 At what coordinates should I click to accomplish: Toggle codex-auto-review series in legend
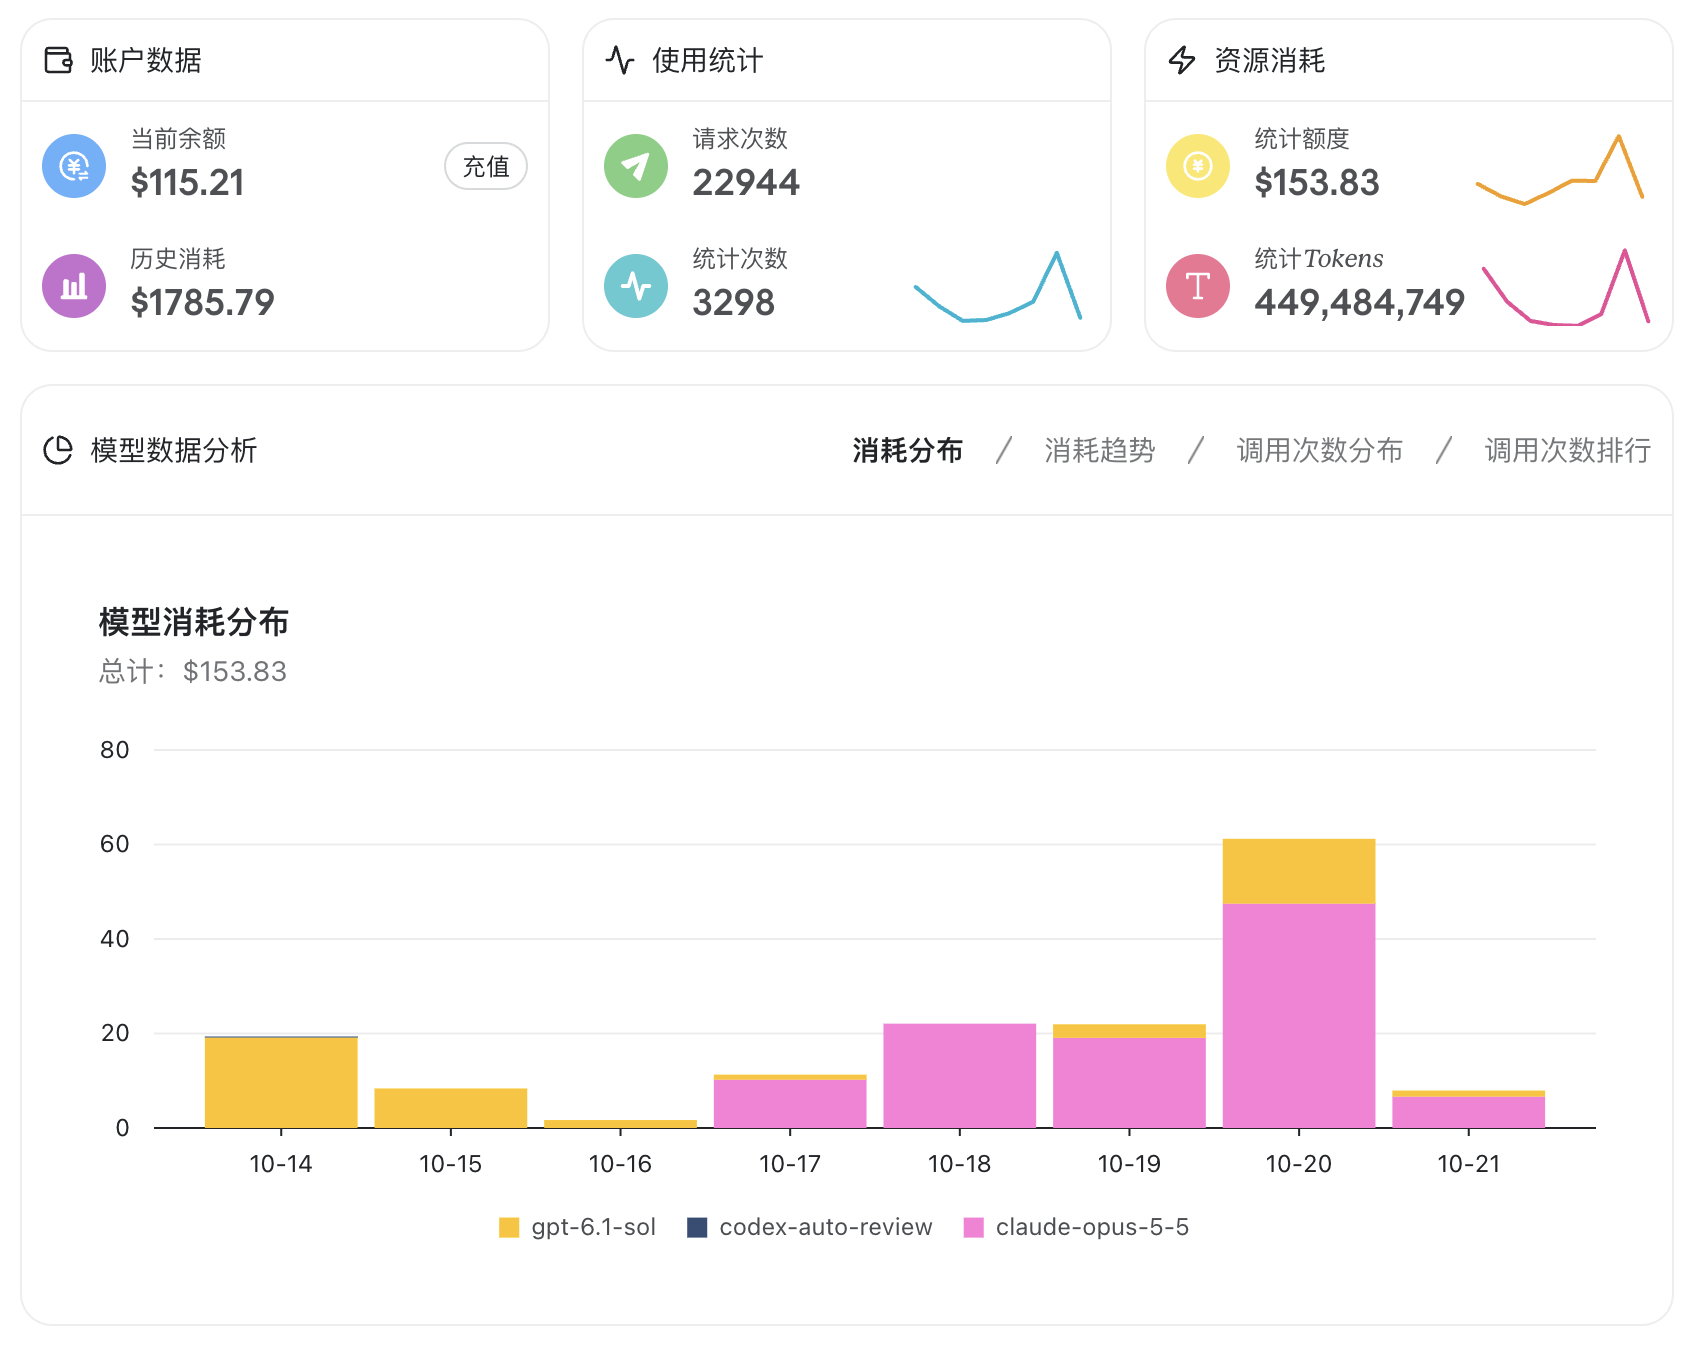coord(810,1227)
